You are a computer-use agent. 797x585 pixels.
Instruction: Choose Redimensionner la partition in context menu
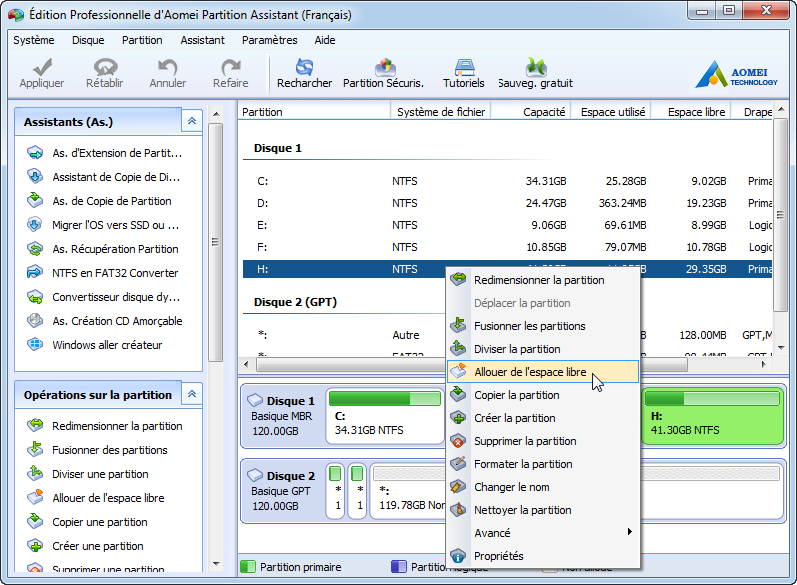pyautogui.click(x=543, y=280)
